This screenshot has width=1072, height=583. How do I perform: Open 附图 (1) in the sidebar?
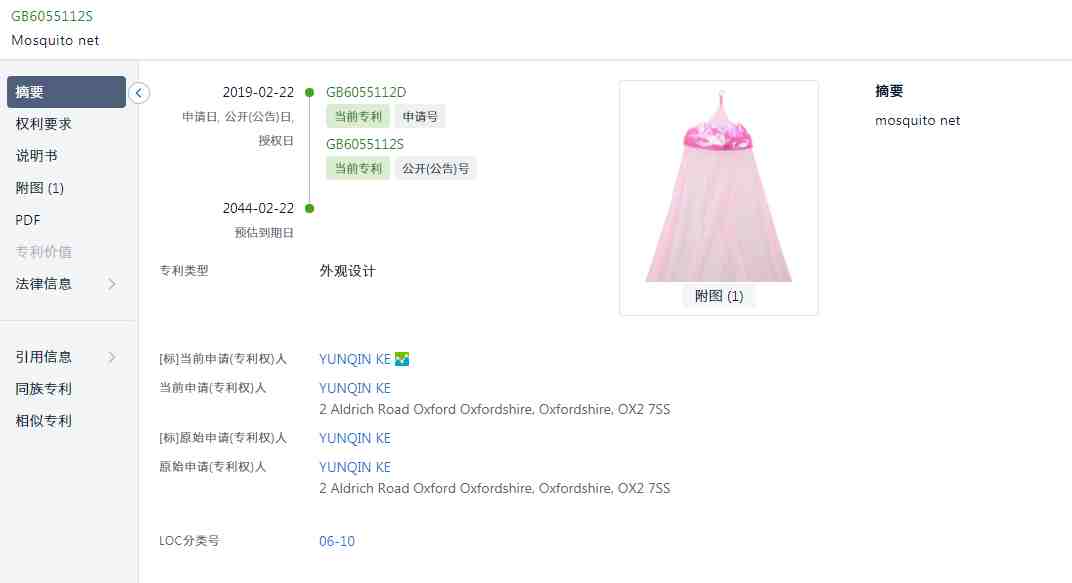(x=40, y=188)
